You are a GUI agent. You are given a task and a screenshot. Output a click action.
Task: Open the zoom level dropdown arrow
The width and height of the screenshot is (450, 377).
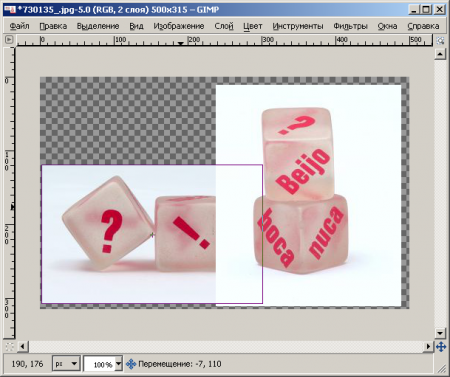coord(118,364)
